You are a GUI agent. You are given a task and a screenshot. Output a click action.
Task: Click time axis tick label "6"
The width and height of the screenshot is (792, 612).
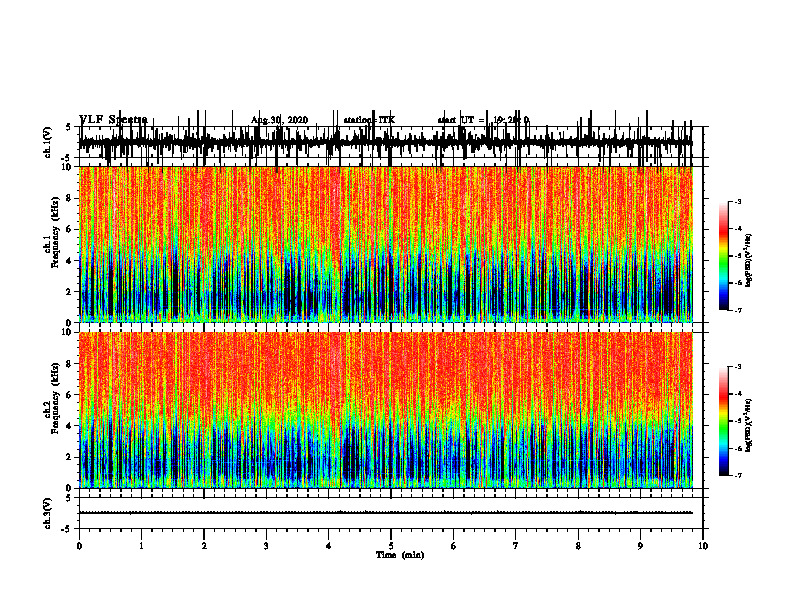[453, 546]
